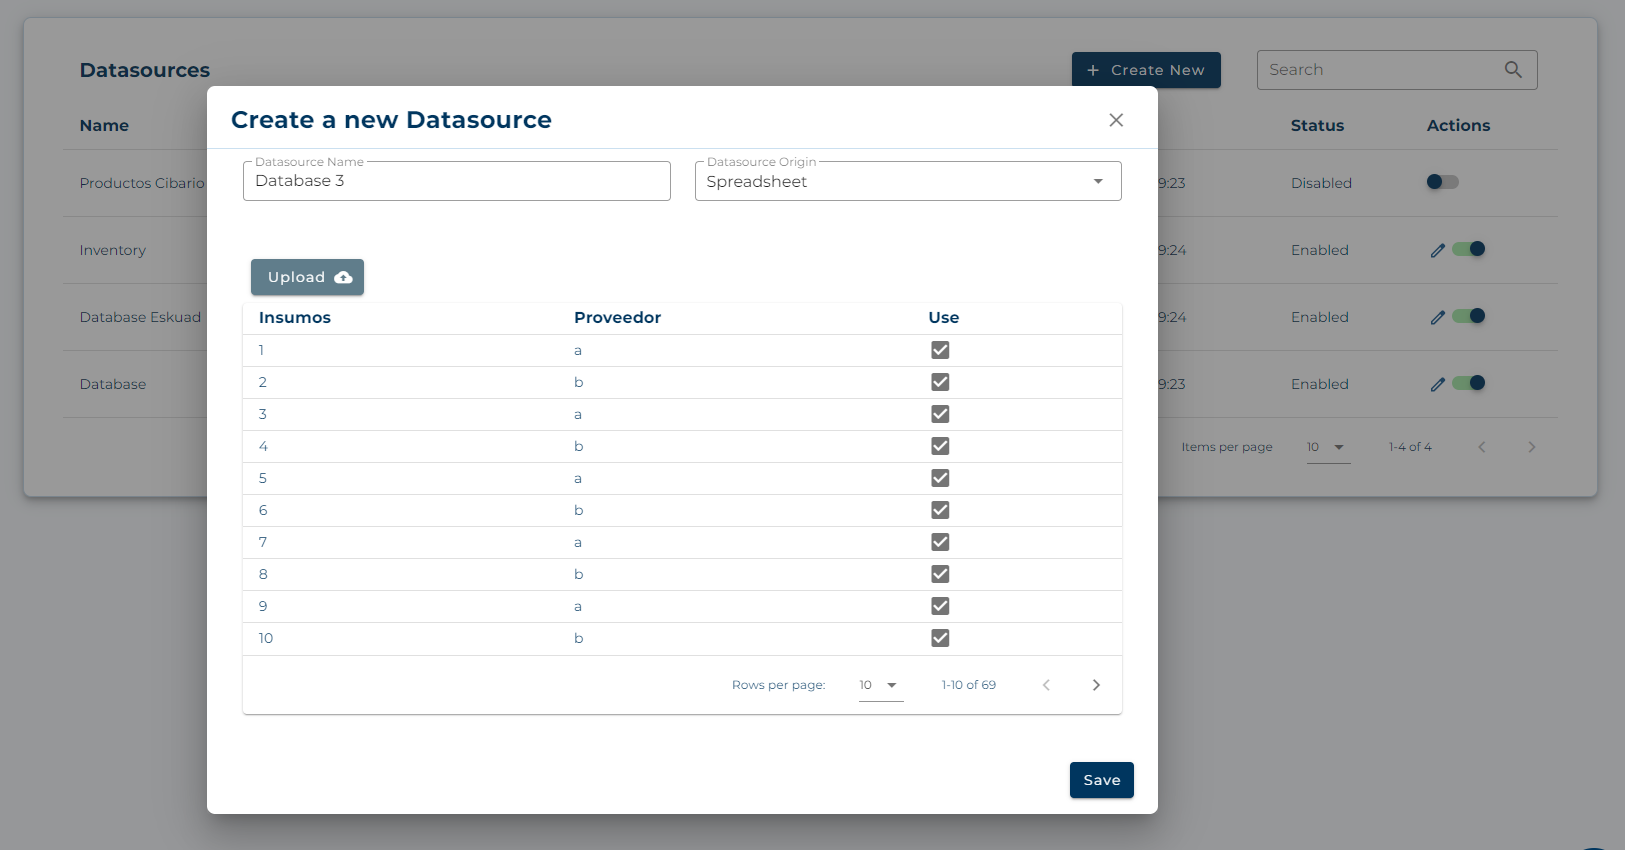
Task: Click the edit pencil for Inventory
Action: click(1437, 250)
